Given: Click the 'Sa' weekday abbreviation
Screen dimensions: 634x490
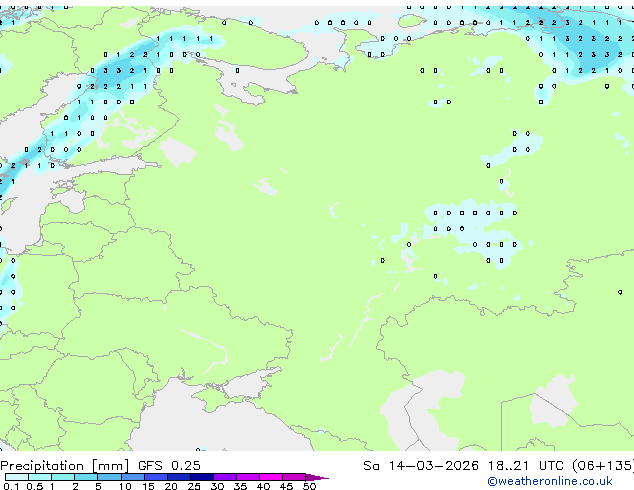Looking at the screenshot, I should (371, 466).
